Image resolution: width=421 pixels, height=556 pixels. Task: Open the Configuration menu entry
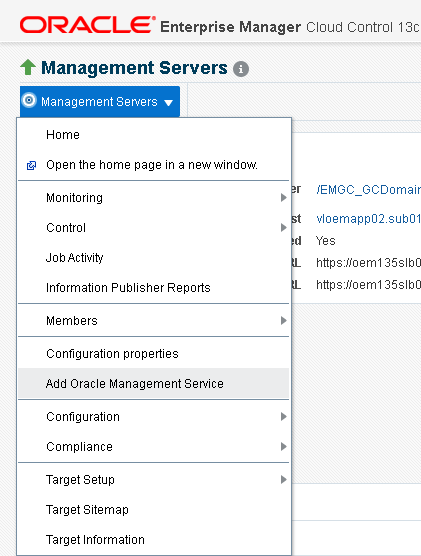pos(154,416)
